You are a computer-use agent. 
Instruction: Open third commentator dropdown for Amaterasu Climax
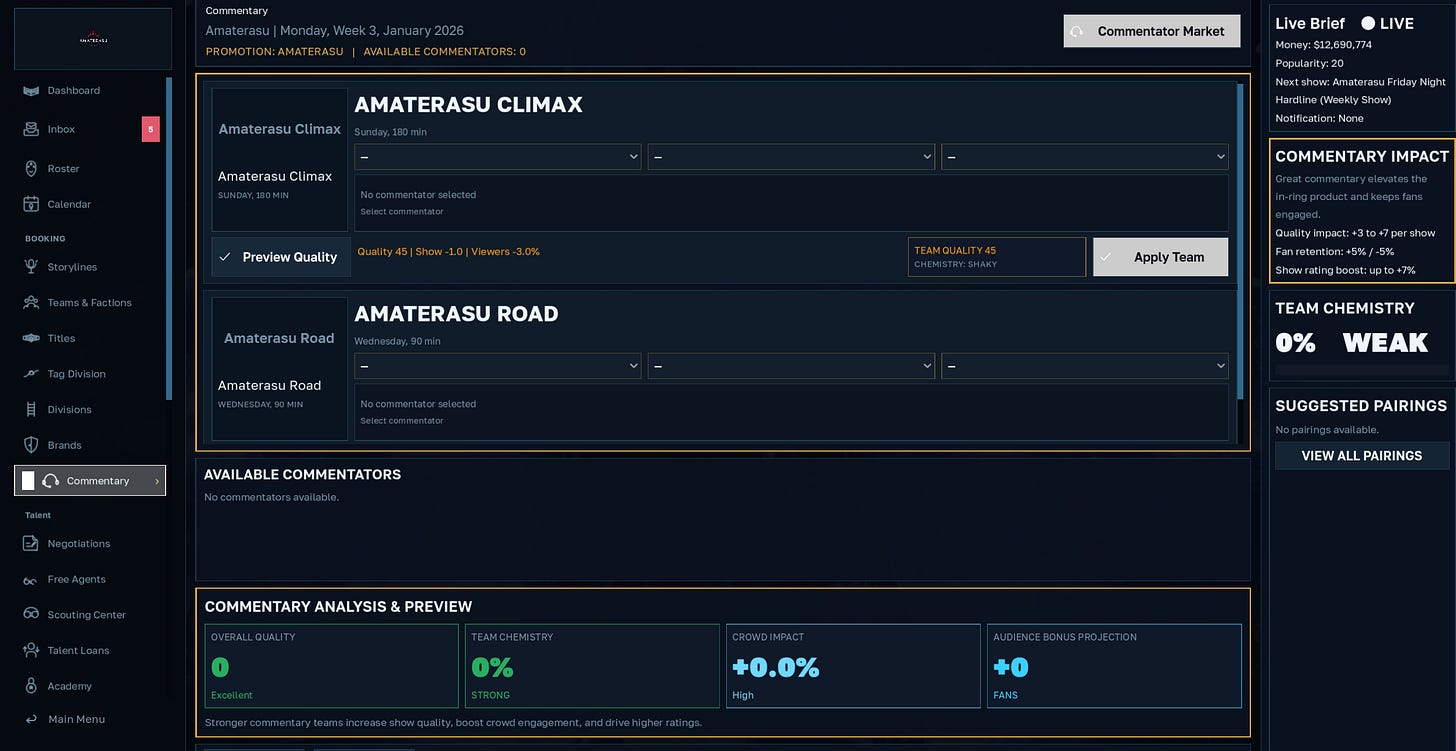tap(1085, 157)
